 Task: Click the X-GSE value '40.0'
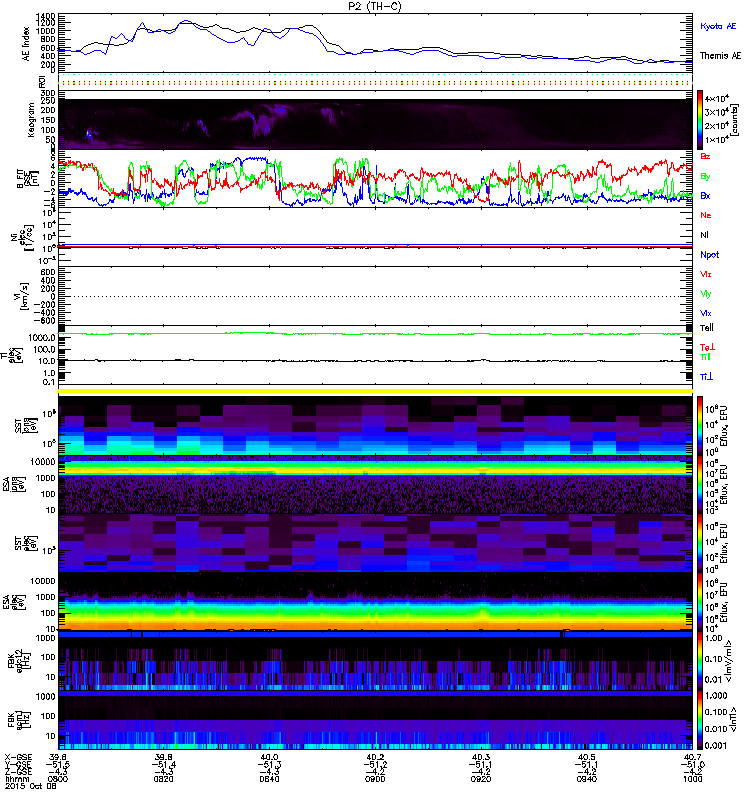[269, 757]
